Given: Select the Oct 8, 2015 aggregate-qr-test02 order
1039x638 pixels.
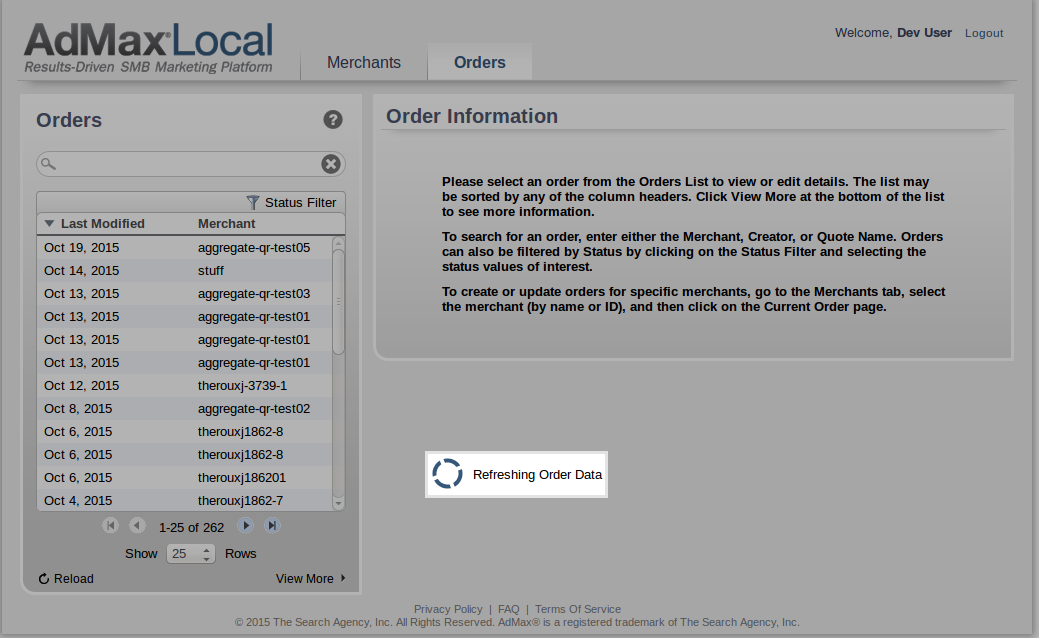Looking at the screenshot, I should coord(184,409).
